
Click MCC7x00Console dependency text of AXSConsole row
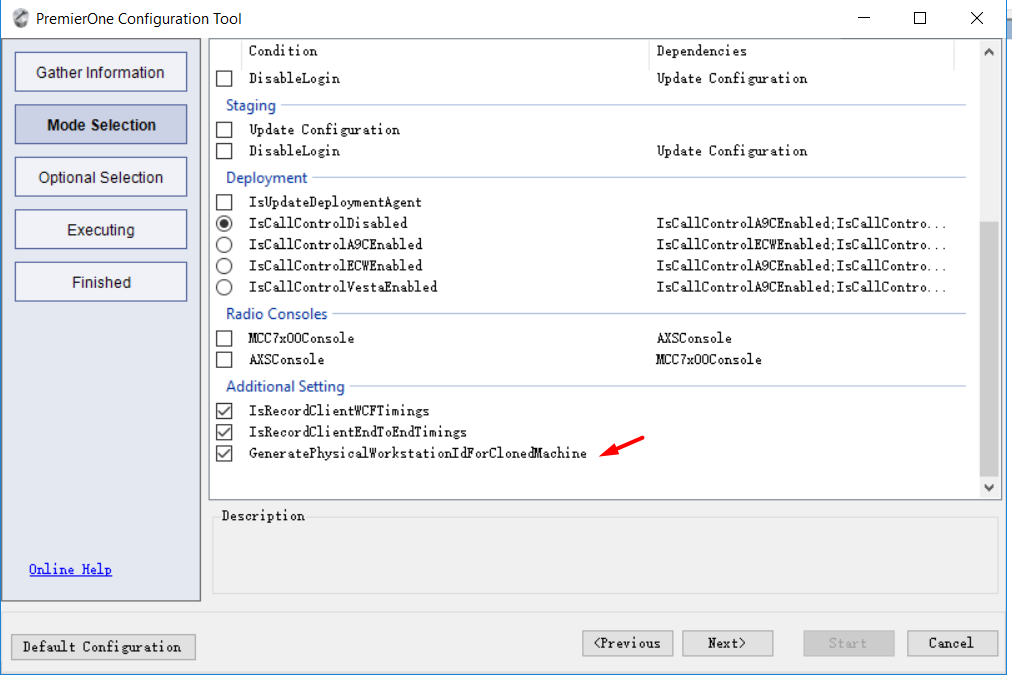(x=709, y=360)
